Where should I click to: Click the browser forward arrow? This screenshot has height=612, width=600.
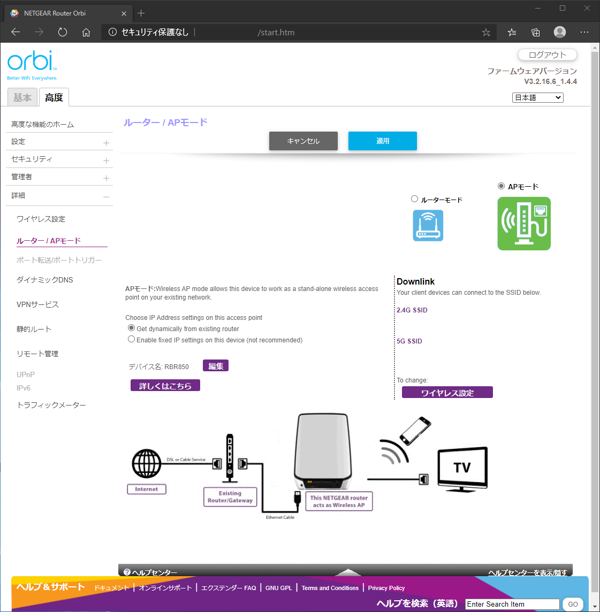pos(39,32)
